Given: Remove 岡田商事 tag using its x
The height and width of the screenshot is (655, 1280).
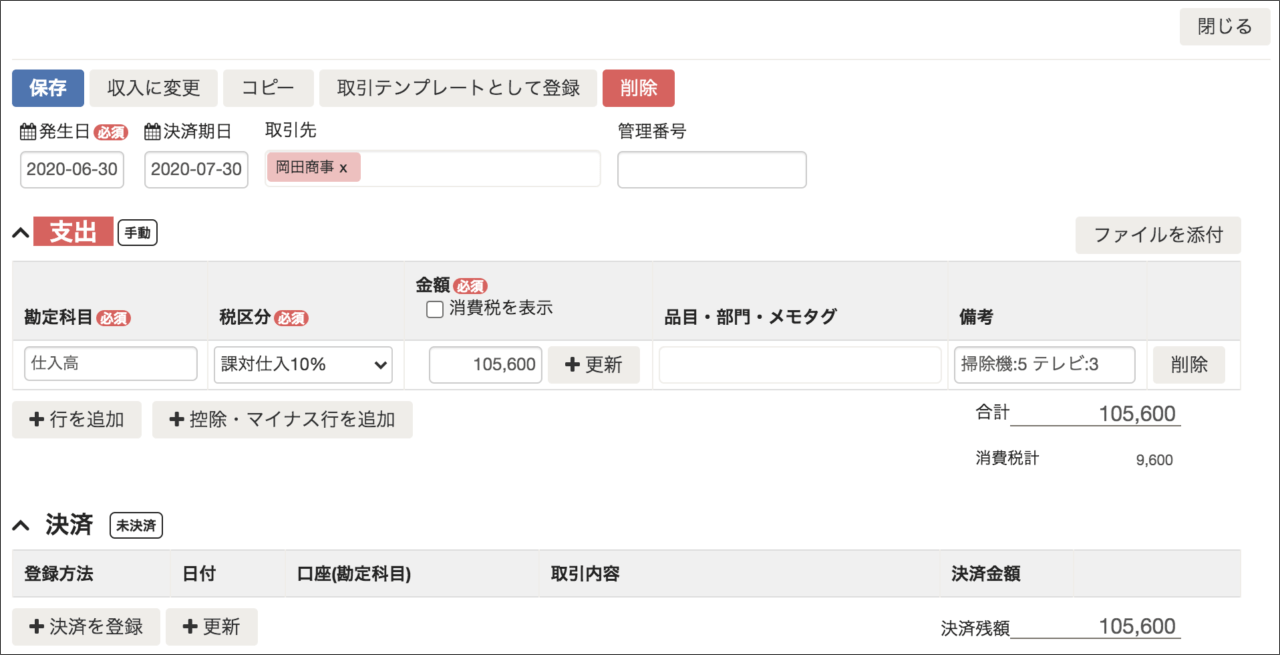Looking at the screenshot, I should point(343,168).
